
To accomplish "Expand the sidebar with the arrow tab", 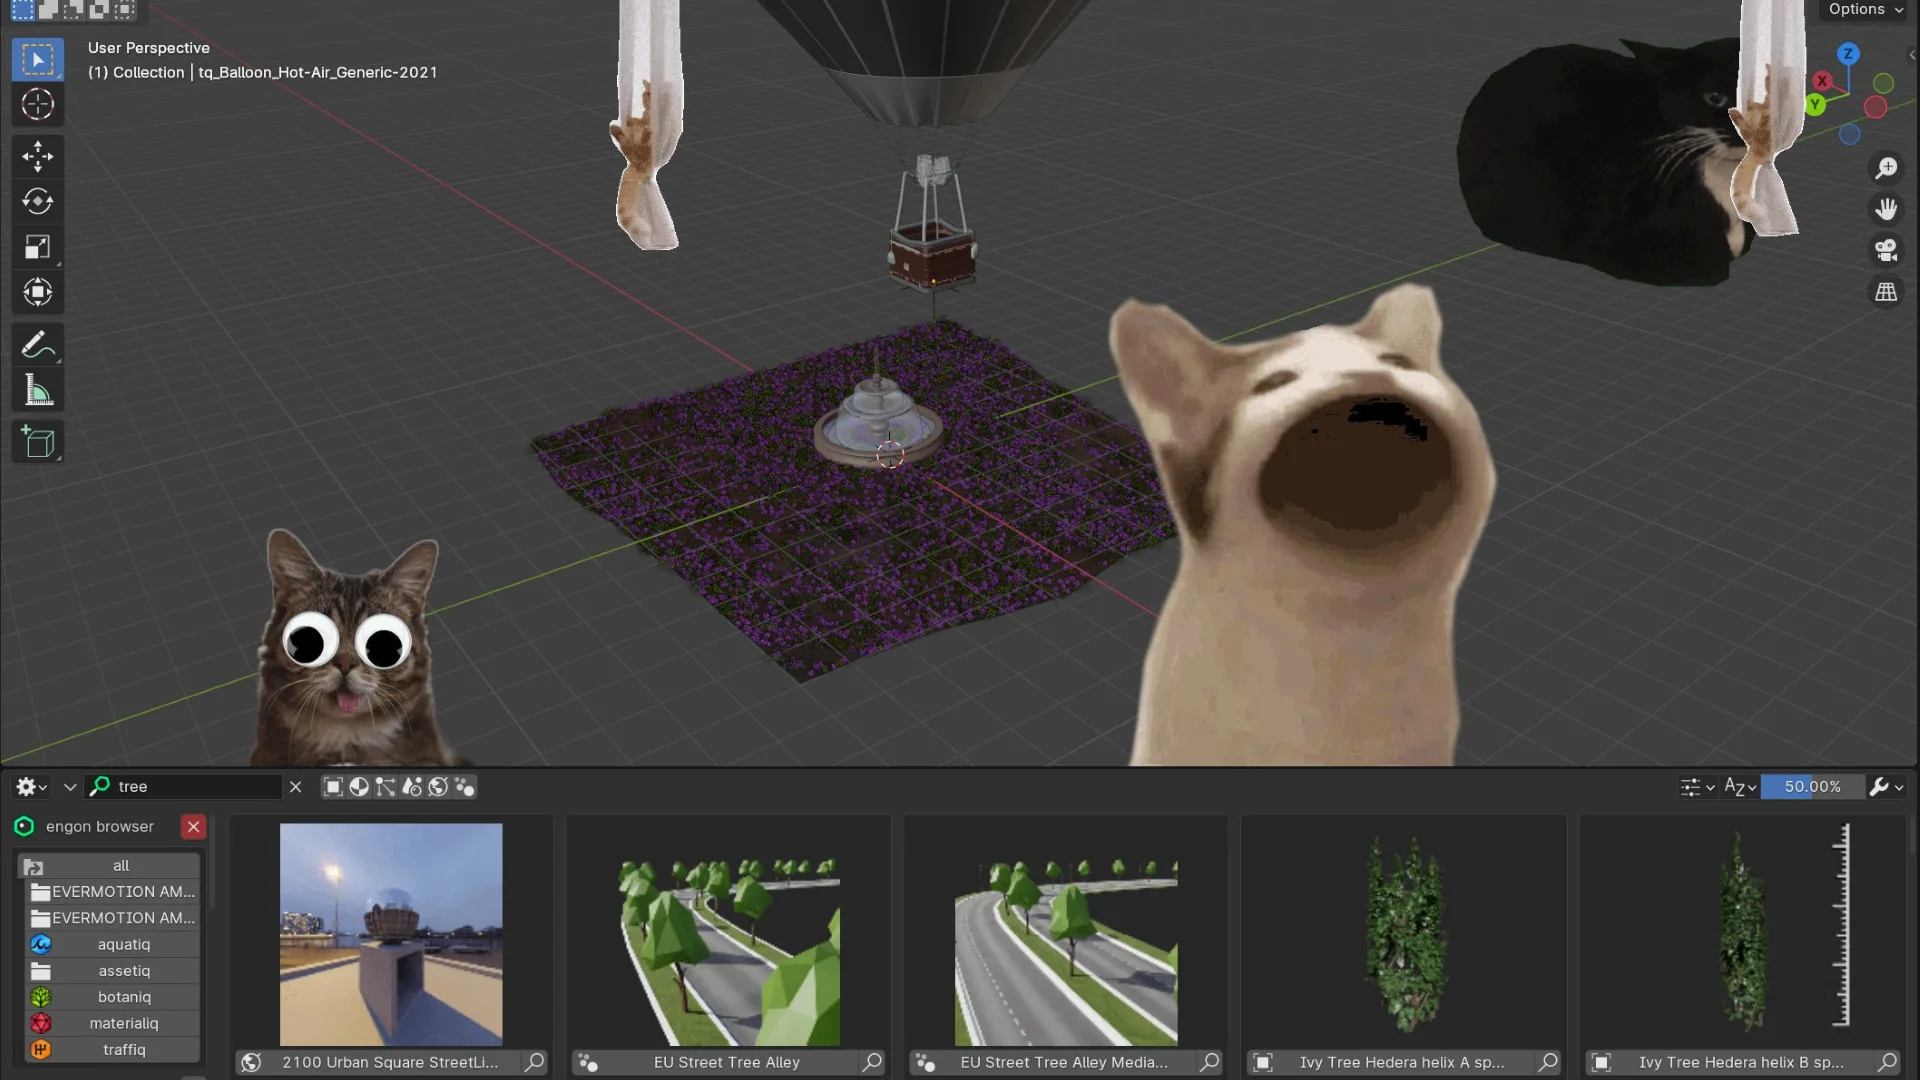I will coord(1912,55).
